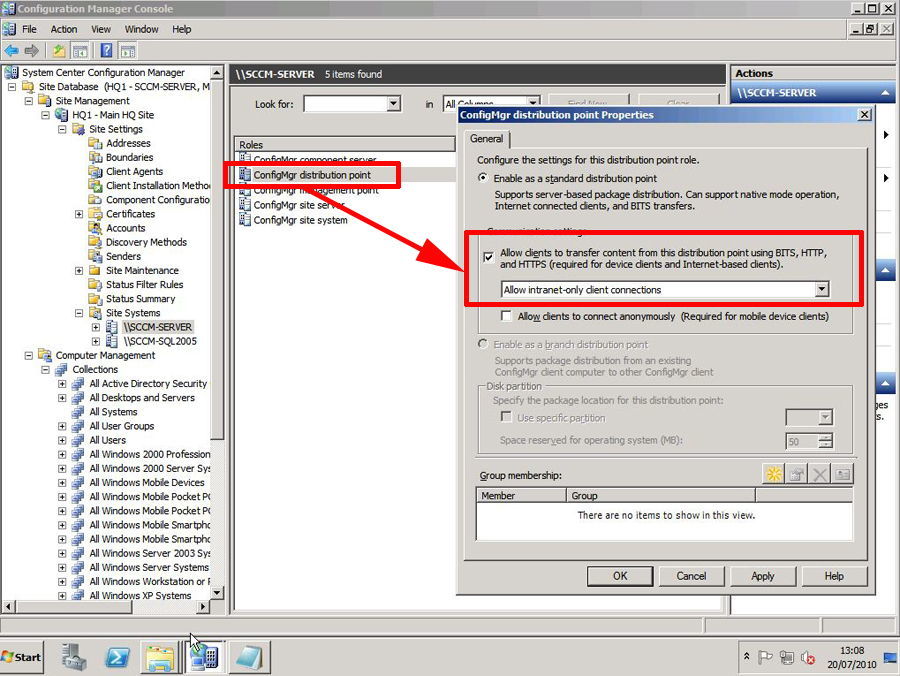Screen dimensions: 900x676
Task: Open PowerShell from the taskbar
Action: click(x=117, y=657)
